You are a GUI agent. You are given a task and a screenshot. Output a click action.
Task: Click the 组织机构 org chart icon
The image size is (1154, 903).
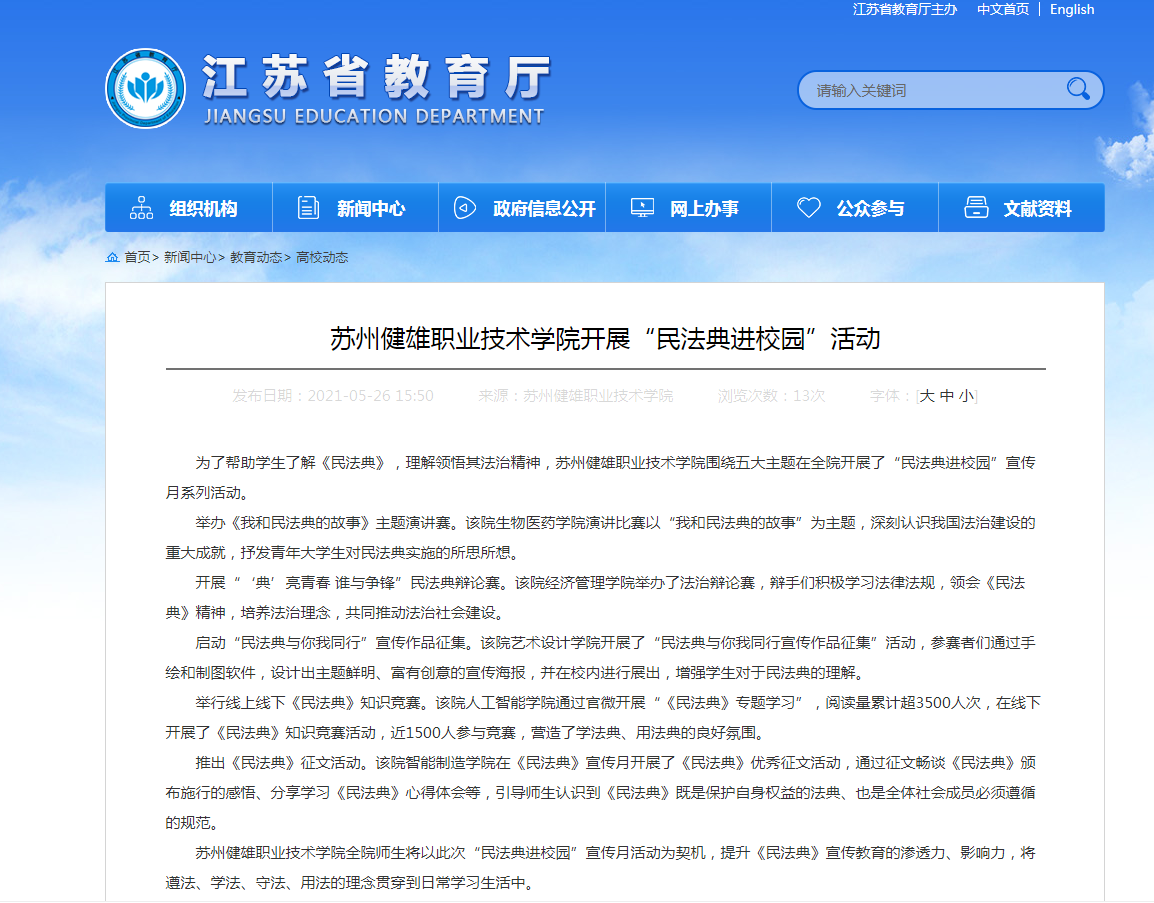[142, 208]
